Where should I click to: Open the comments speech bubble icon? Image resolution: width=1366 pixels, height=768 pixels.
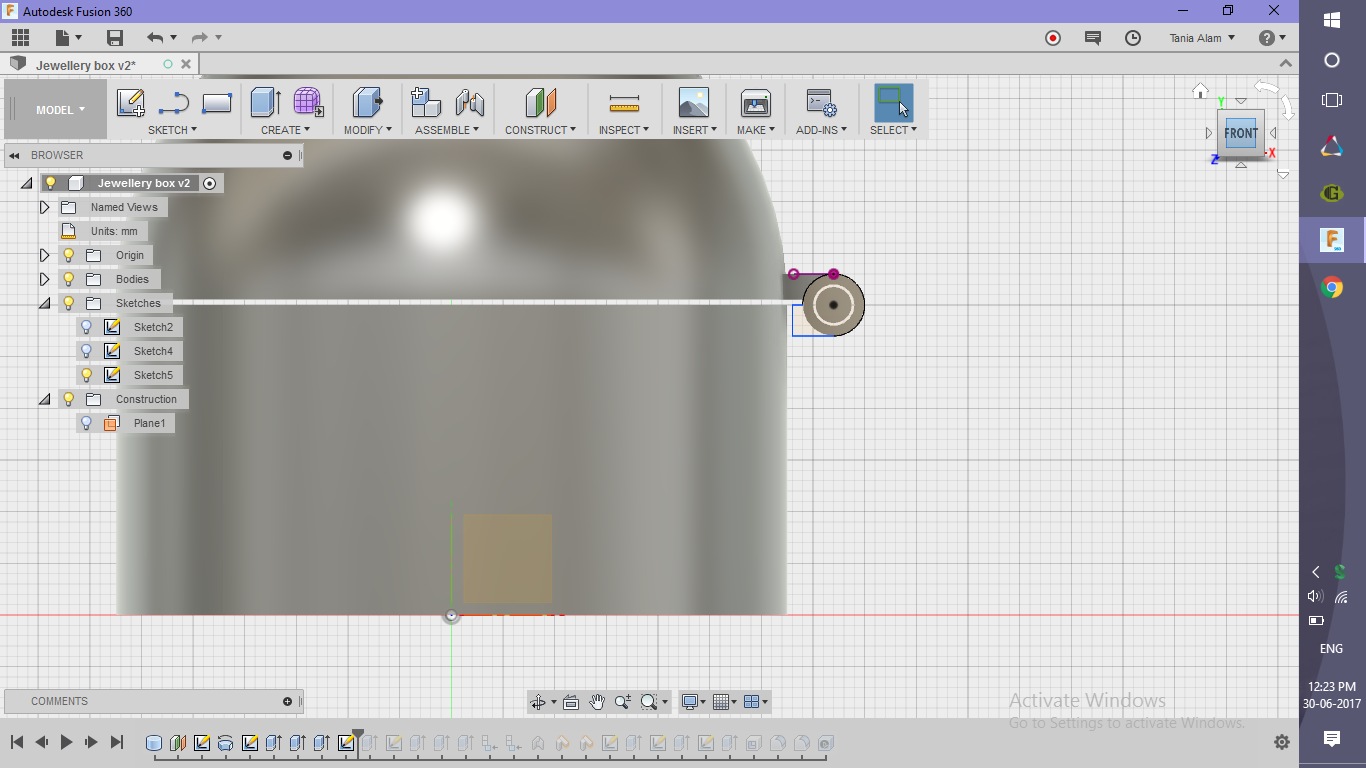tap(1093, 38)
